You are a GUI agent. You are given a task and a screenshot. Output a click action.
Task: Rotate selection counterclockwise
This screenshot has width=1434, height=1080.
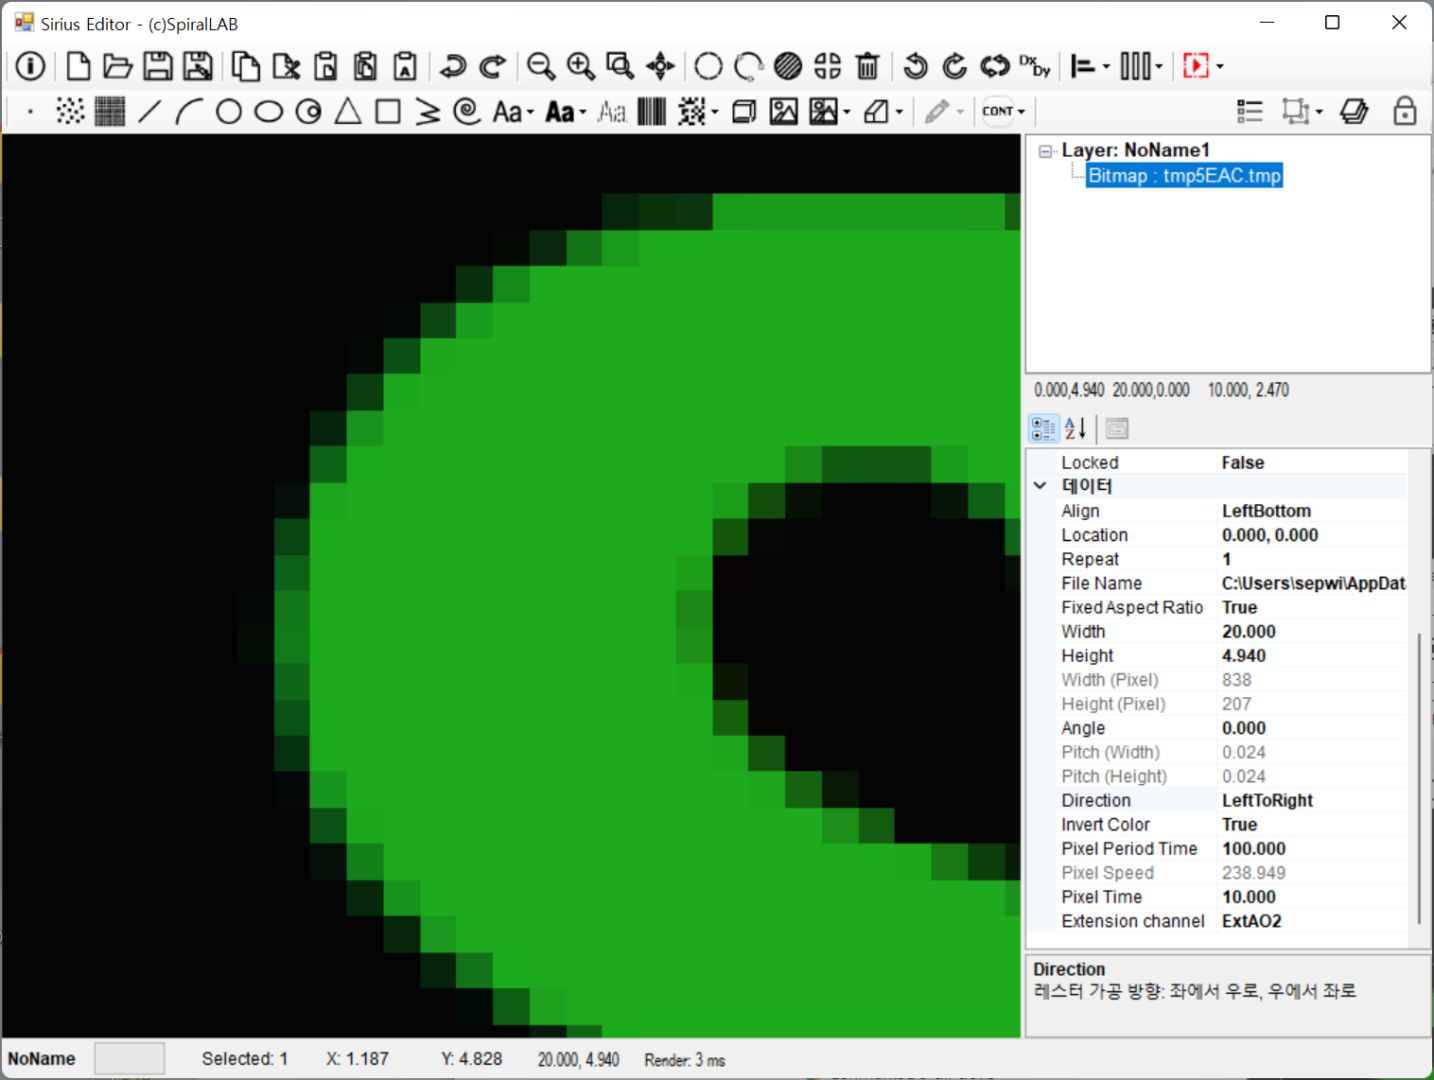[x=915, y=66]
